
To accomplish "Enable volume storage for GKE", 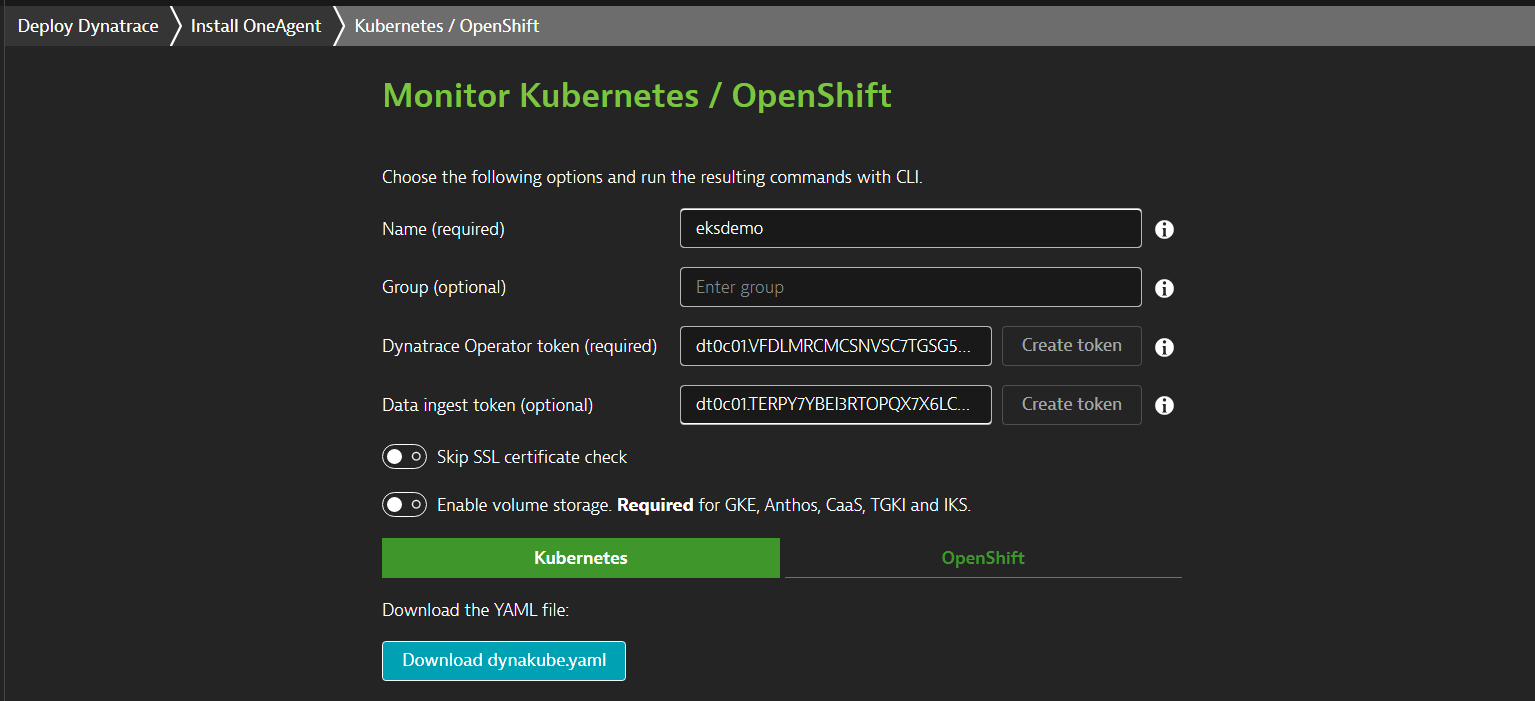I will 404,504.
